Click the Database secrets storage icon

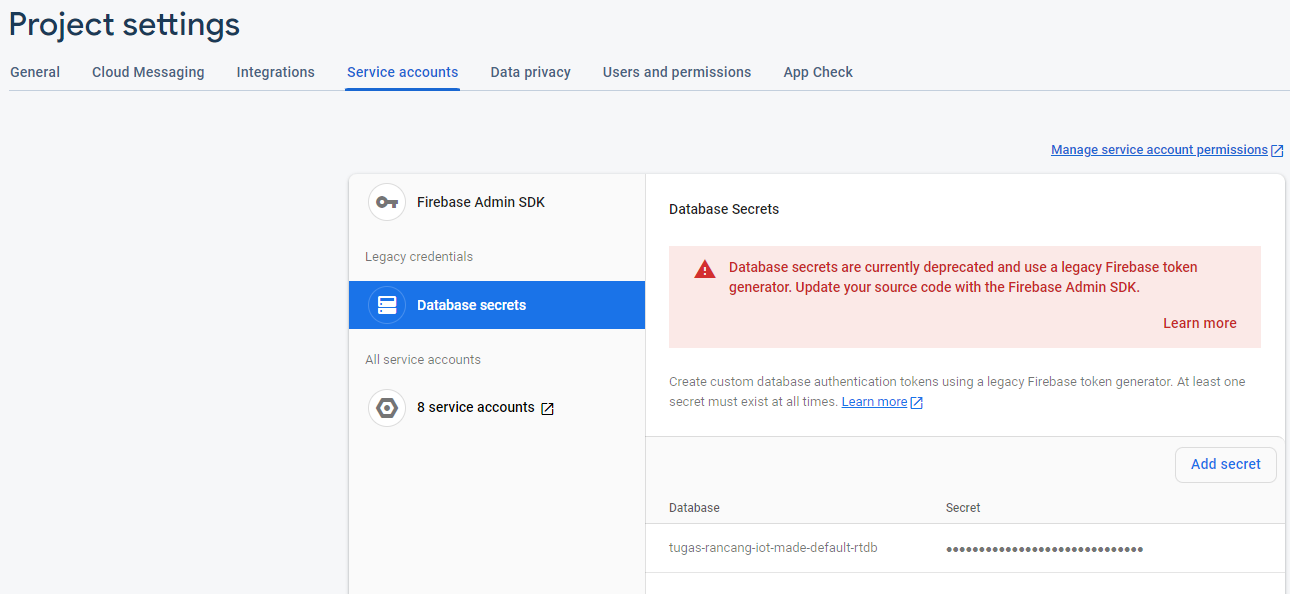pos(387,305)
